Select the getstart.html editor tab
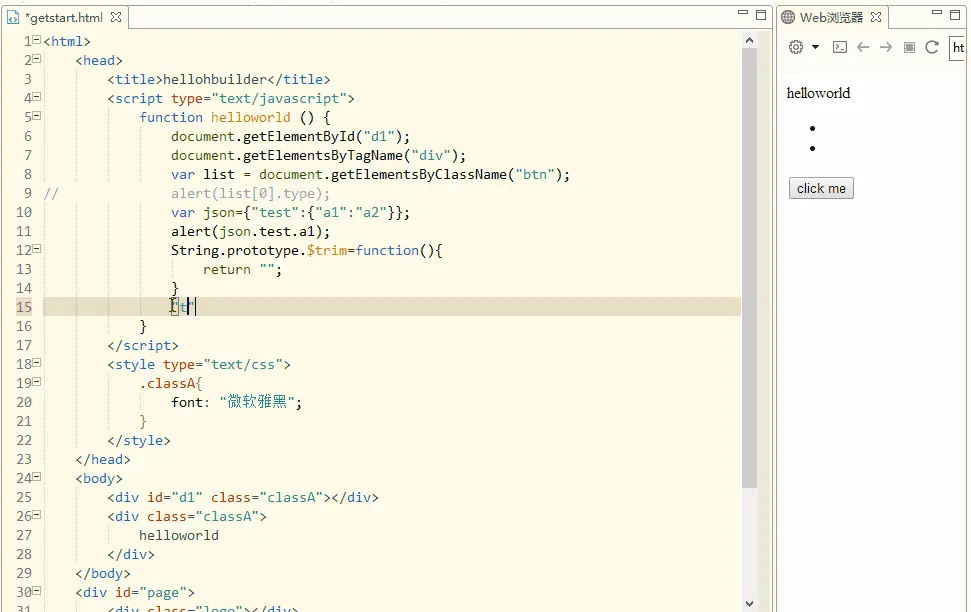 [66, 17]
